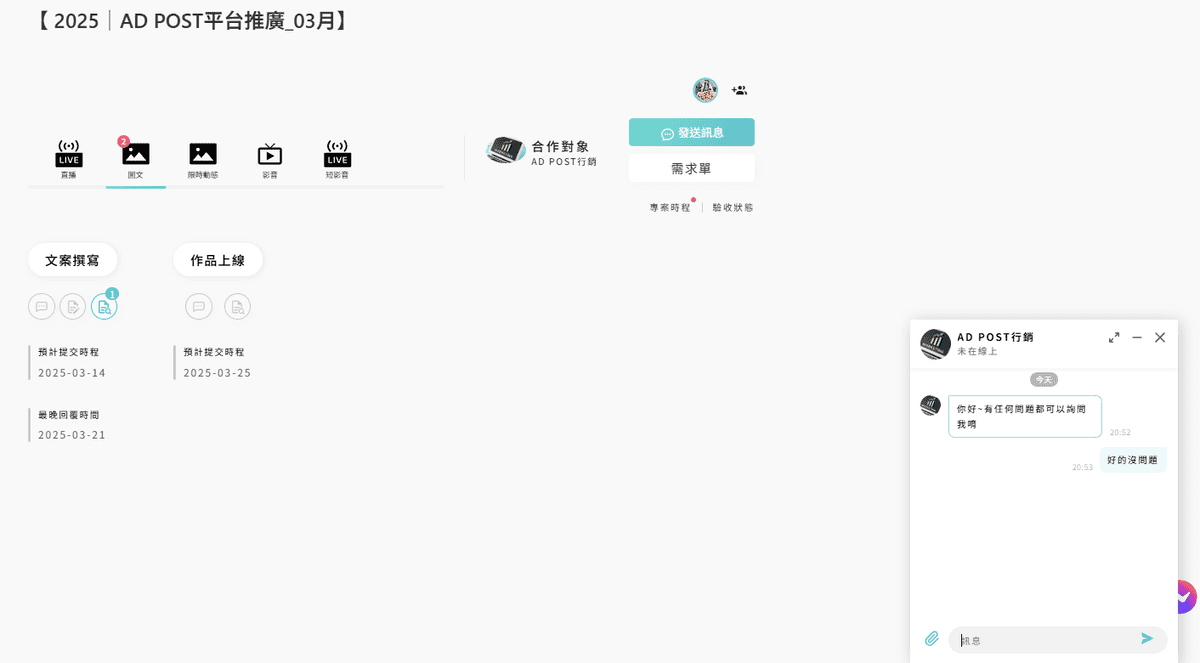The image size is (1200, 663).
Task: Click the add member icon
Action: [739, 90]
